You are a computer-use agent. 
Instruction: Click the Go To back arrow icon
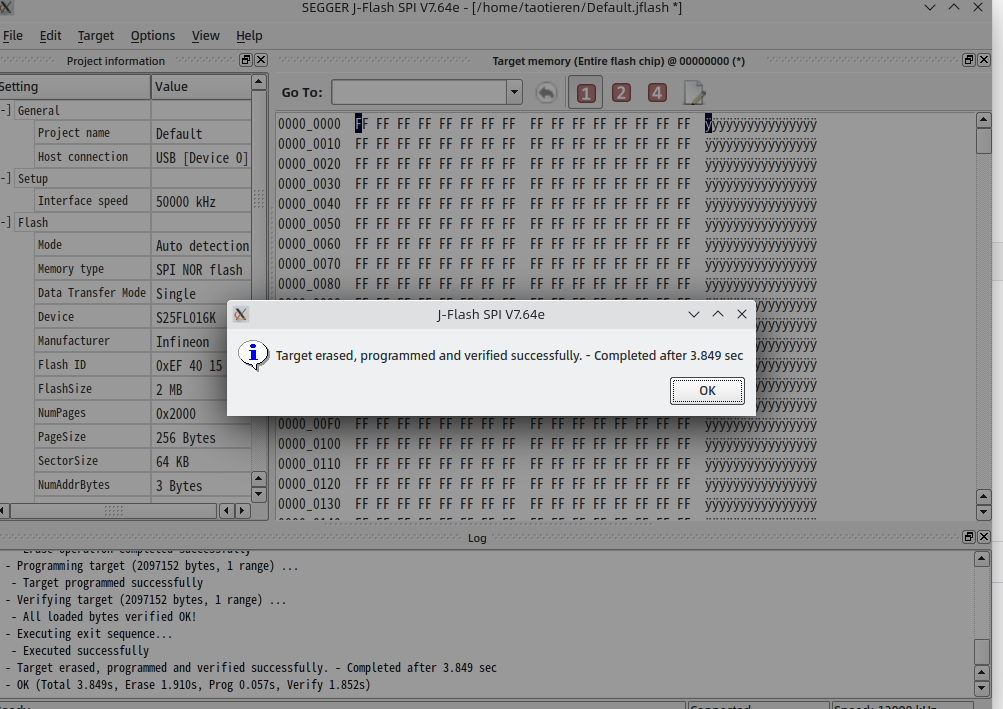pos(546,93)
